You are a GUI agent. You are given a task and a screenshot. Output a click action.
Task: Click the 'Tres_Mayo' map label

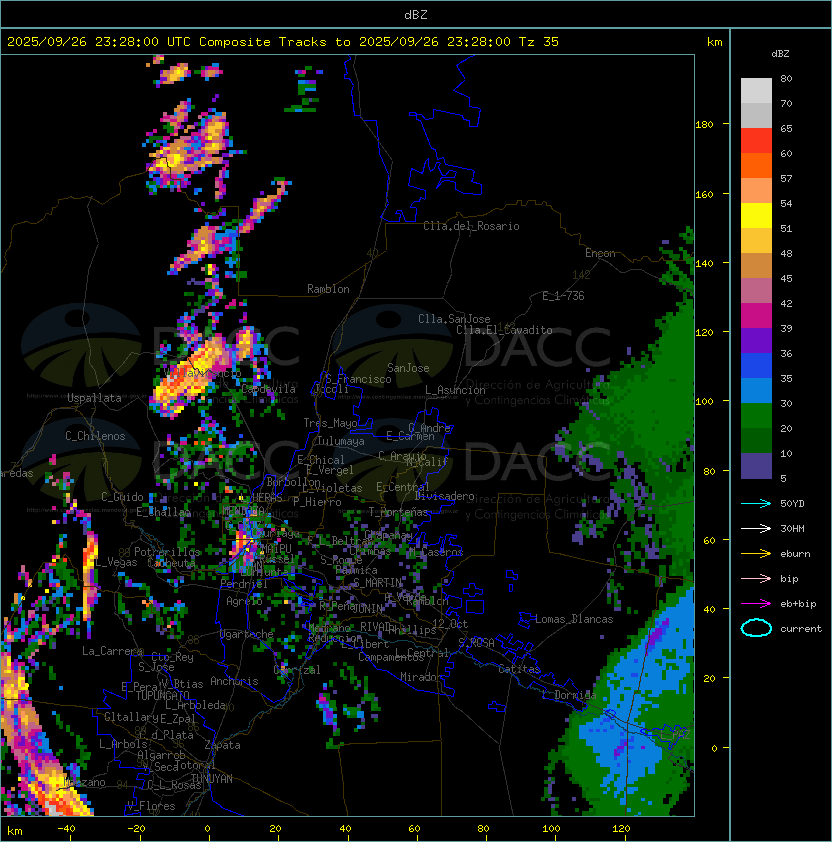[330, 423]
